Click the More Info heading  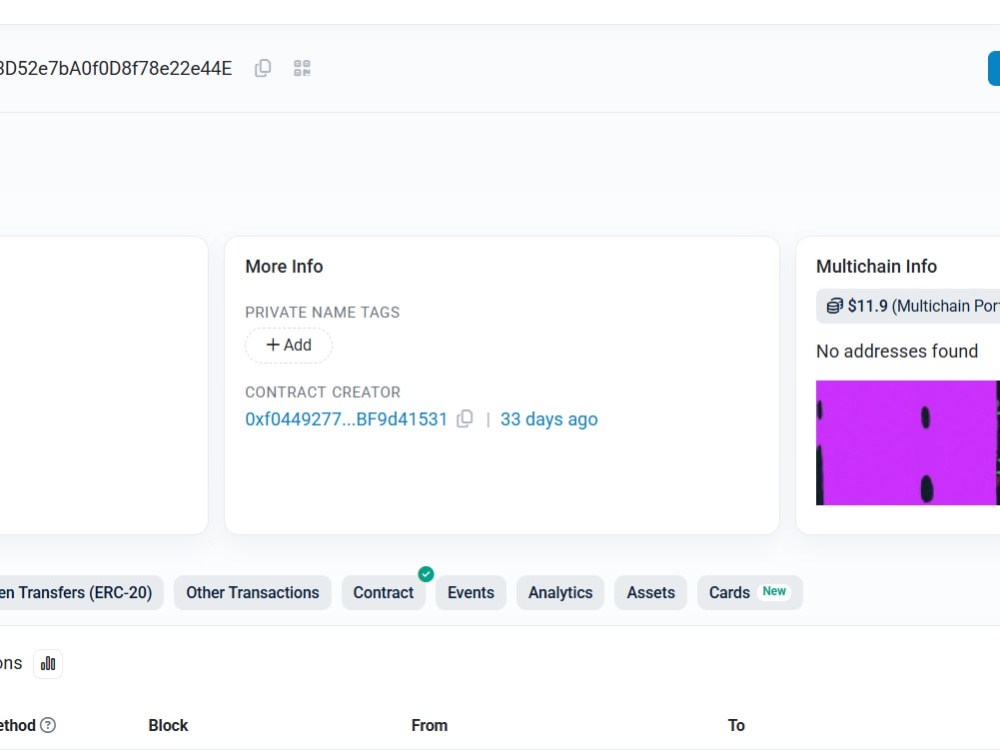pos(284,267)
